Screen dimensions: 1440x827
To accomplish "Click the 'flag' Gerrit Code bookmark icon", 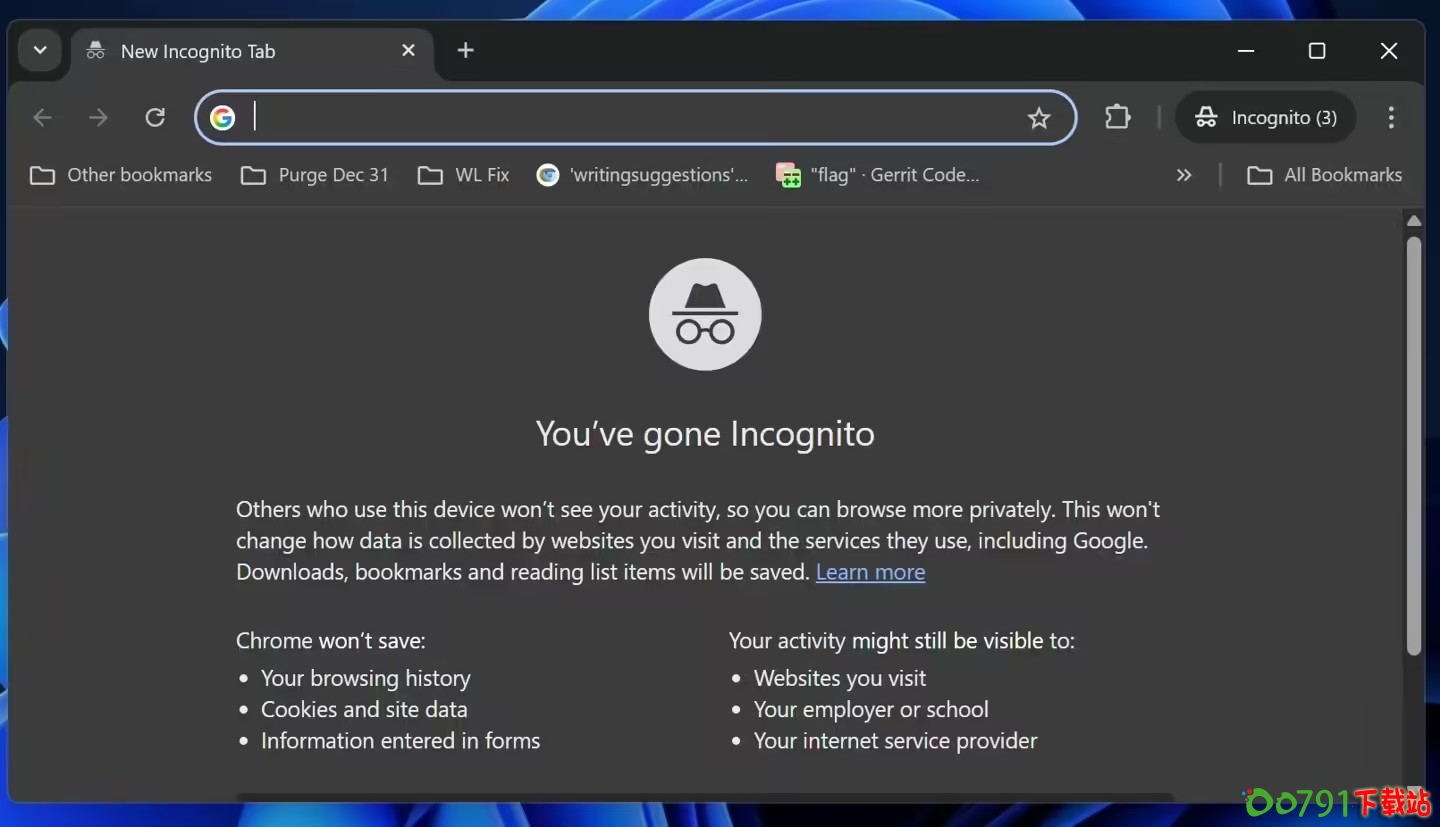I will tap(789, 174).
